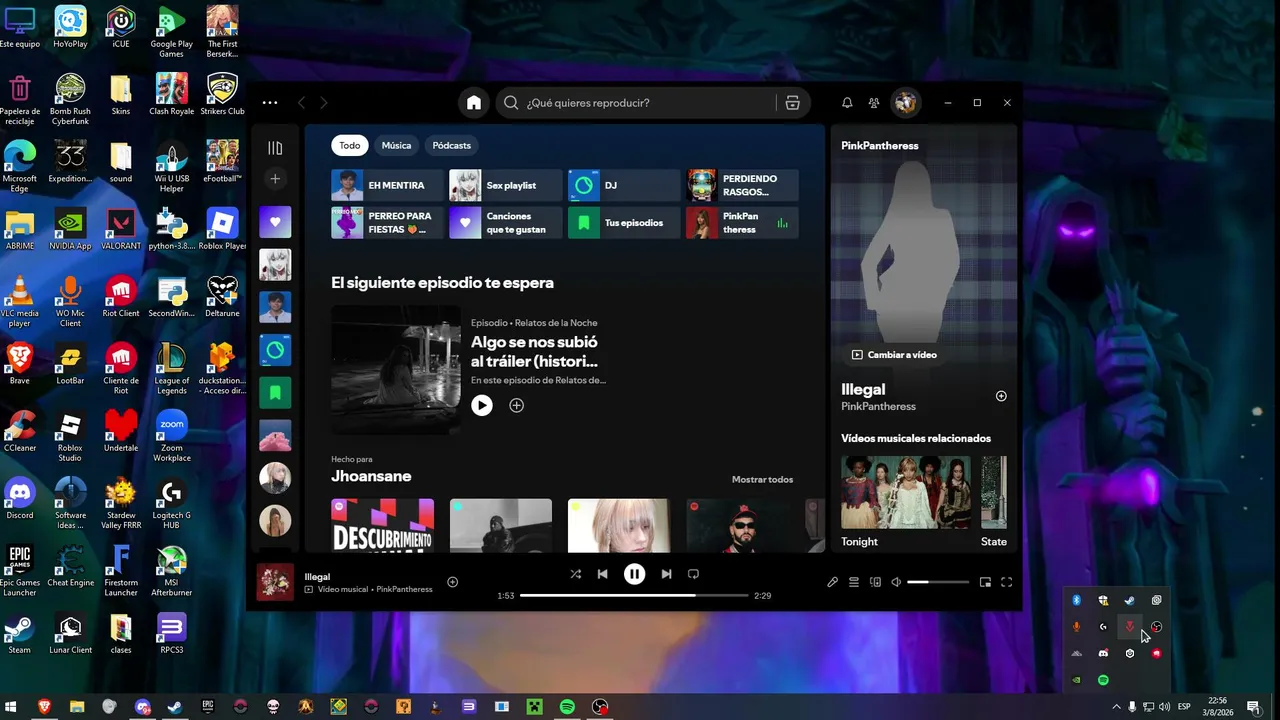
Task: Open Brave browser from the taskbar
Action: pos(44,707)
